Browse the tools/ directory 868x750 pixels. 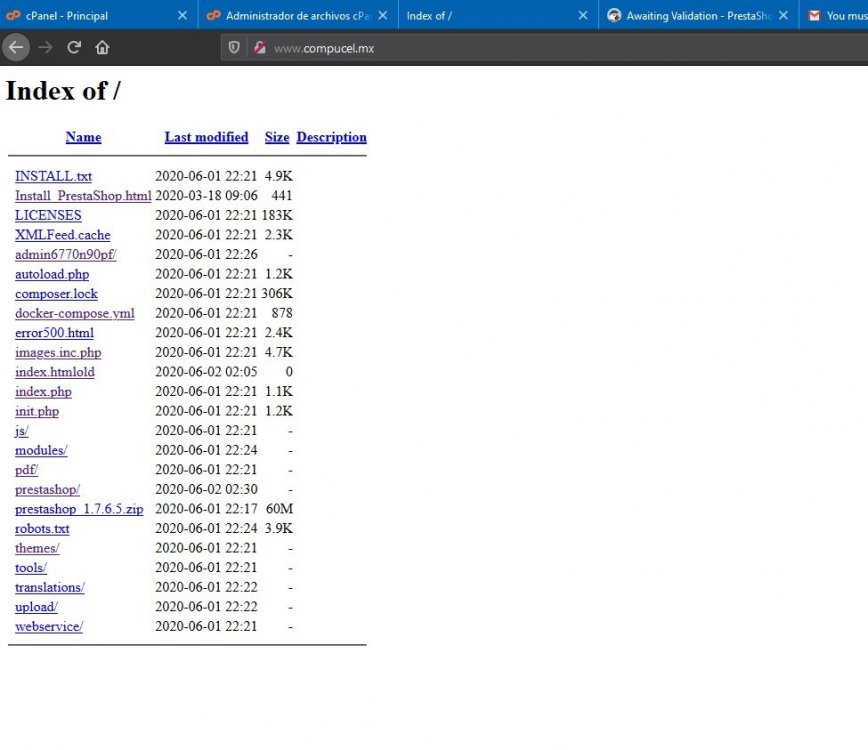click(x=31, y=568)
